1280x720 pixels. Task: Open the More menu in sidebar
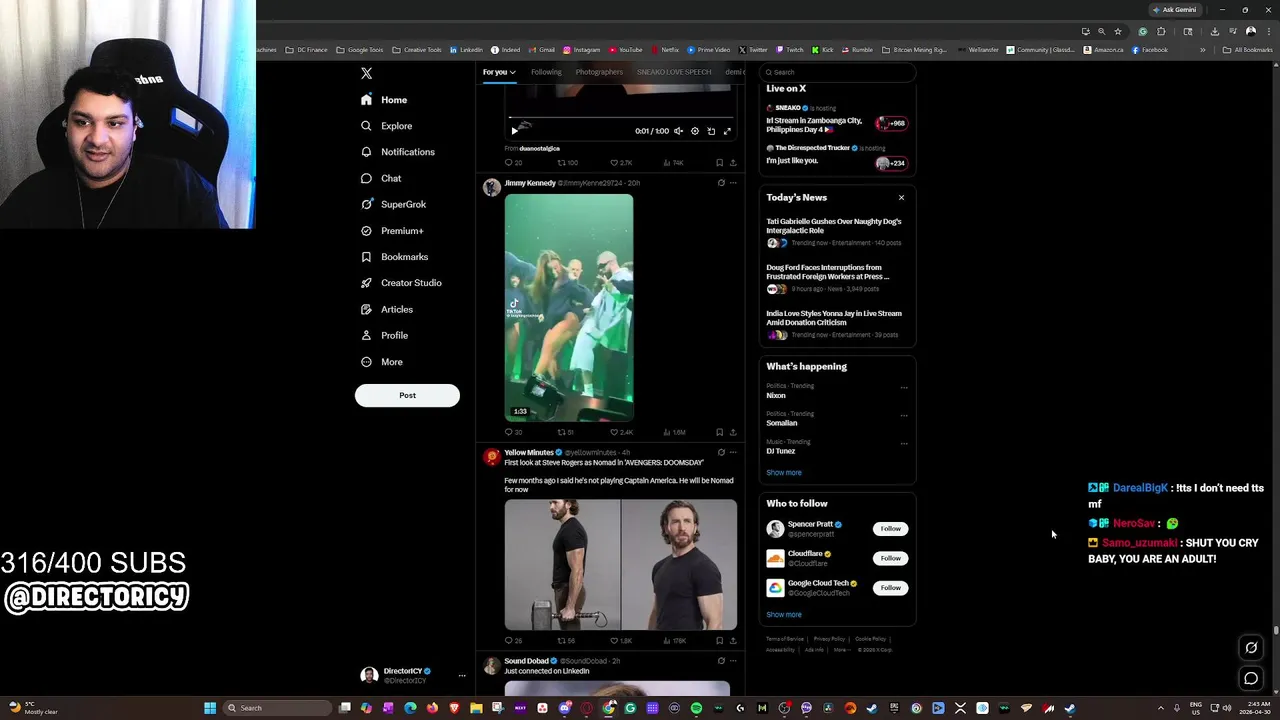[382, 362]
